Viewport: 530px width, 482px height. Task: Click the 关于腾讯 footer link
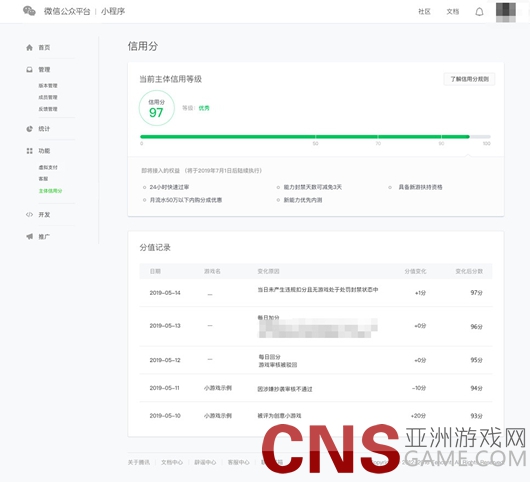pos(139,462)
